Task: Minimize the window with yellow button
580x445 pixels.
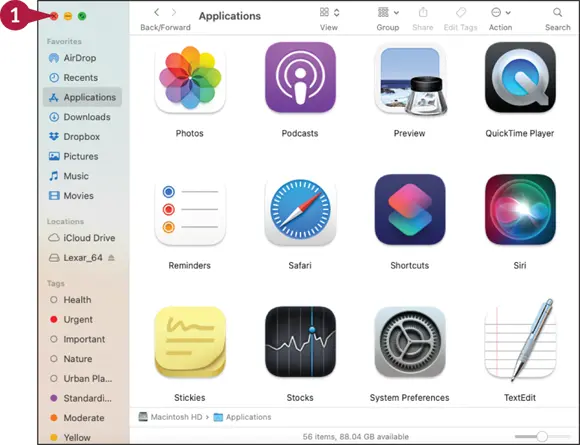Action: [68, 16]
